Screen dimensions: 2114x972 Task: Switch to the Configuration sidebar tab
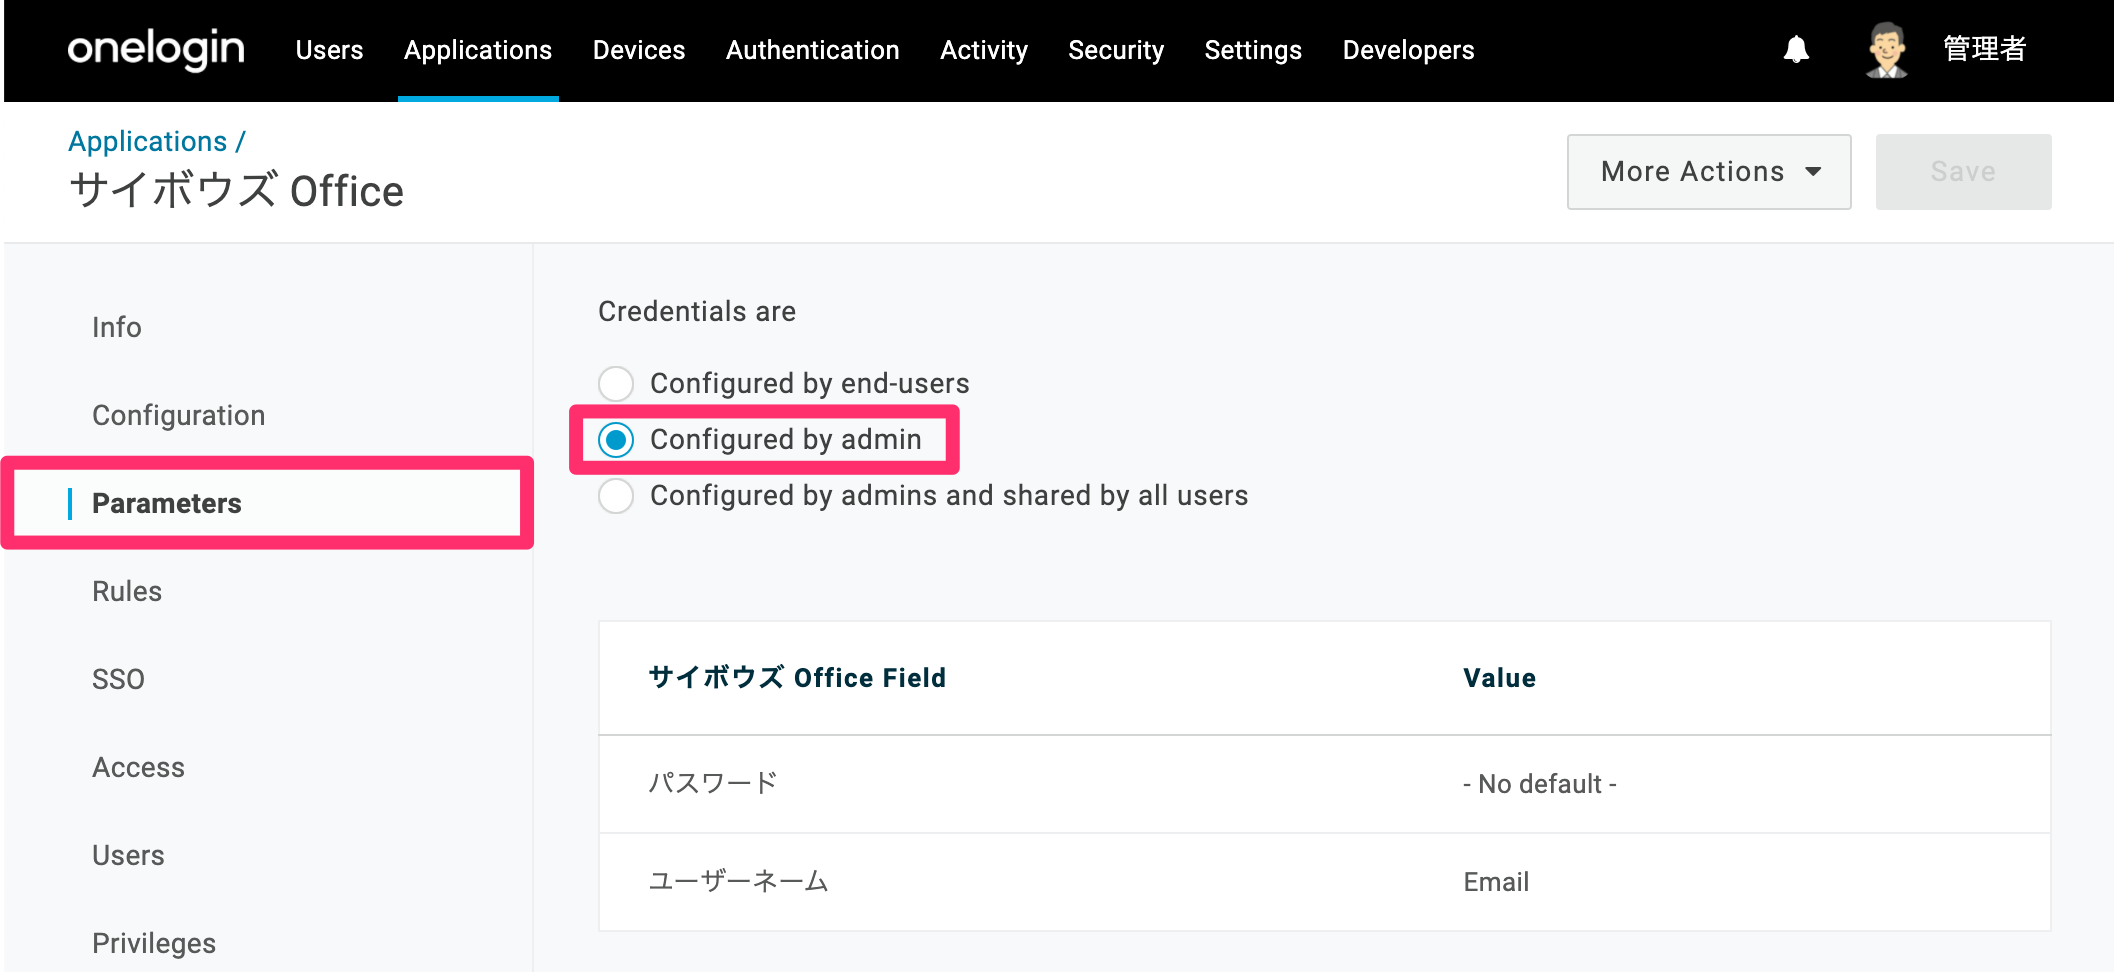[x=179, y=415]
